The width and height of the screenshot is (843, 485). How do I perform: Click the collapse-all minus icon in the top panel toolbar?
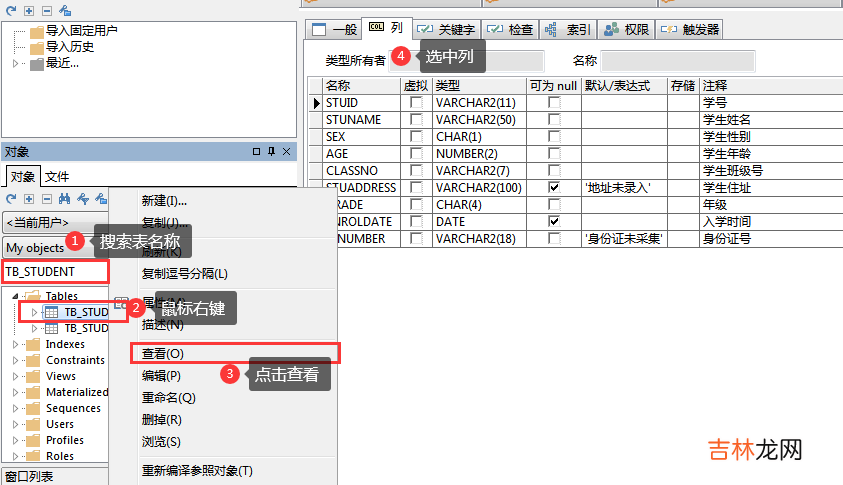coord(46,10)
